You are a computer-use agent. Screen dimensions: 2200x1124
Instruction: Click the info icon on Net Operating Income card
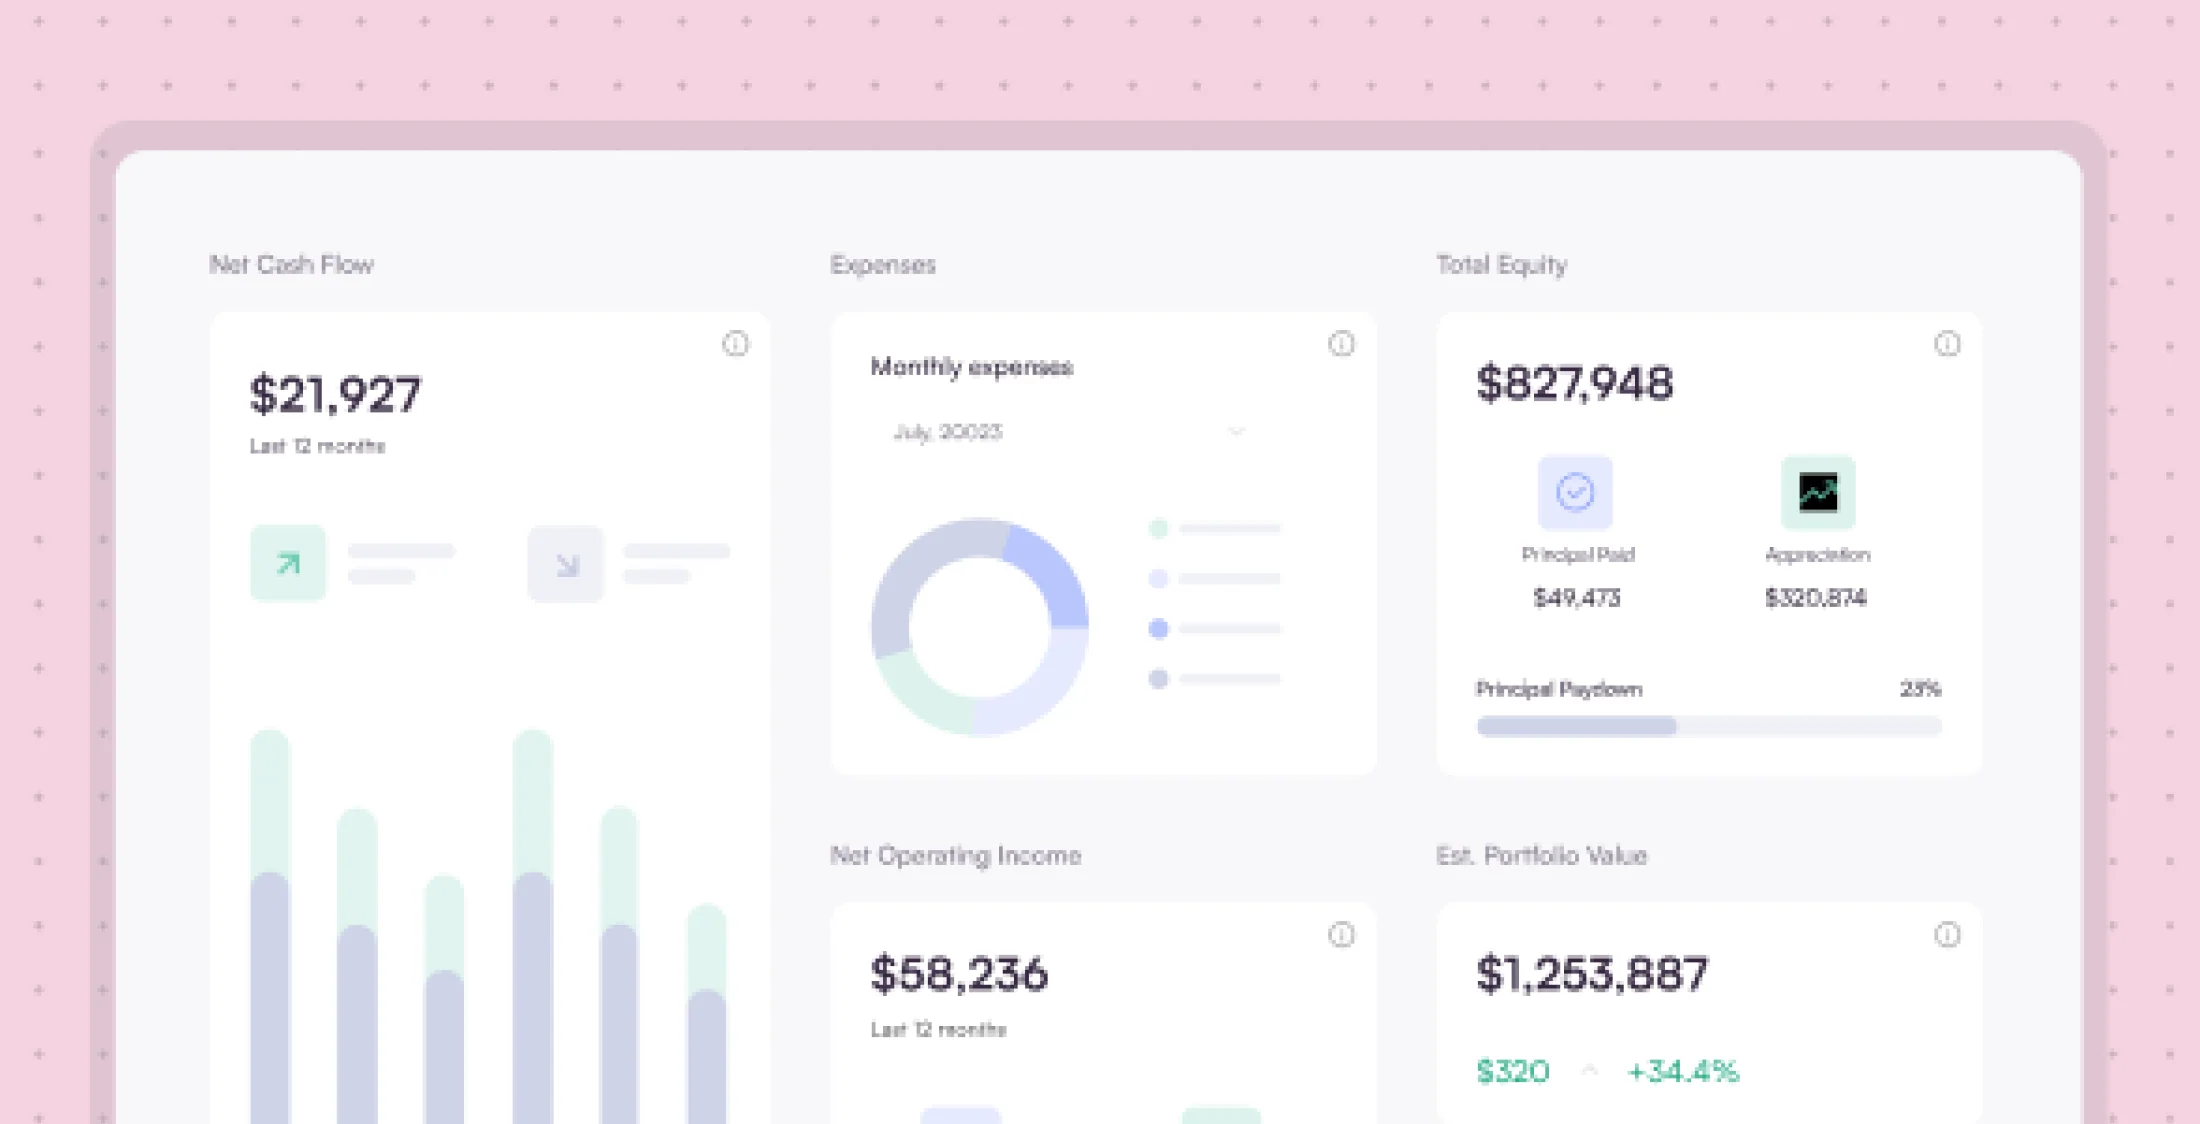pos(1341,935)
